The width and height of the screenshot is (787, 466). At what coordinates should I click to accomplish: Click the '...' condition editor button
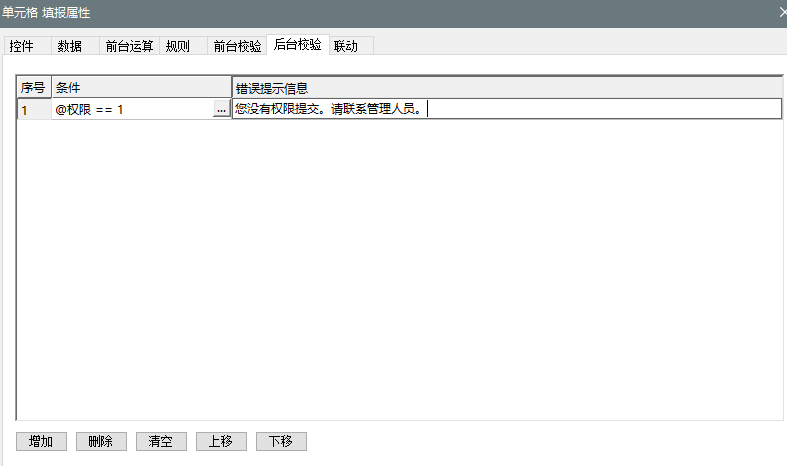click(221, 110)
